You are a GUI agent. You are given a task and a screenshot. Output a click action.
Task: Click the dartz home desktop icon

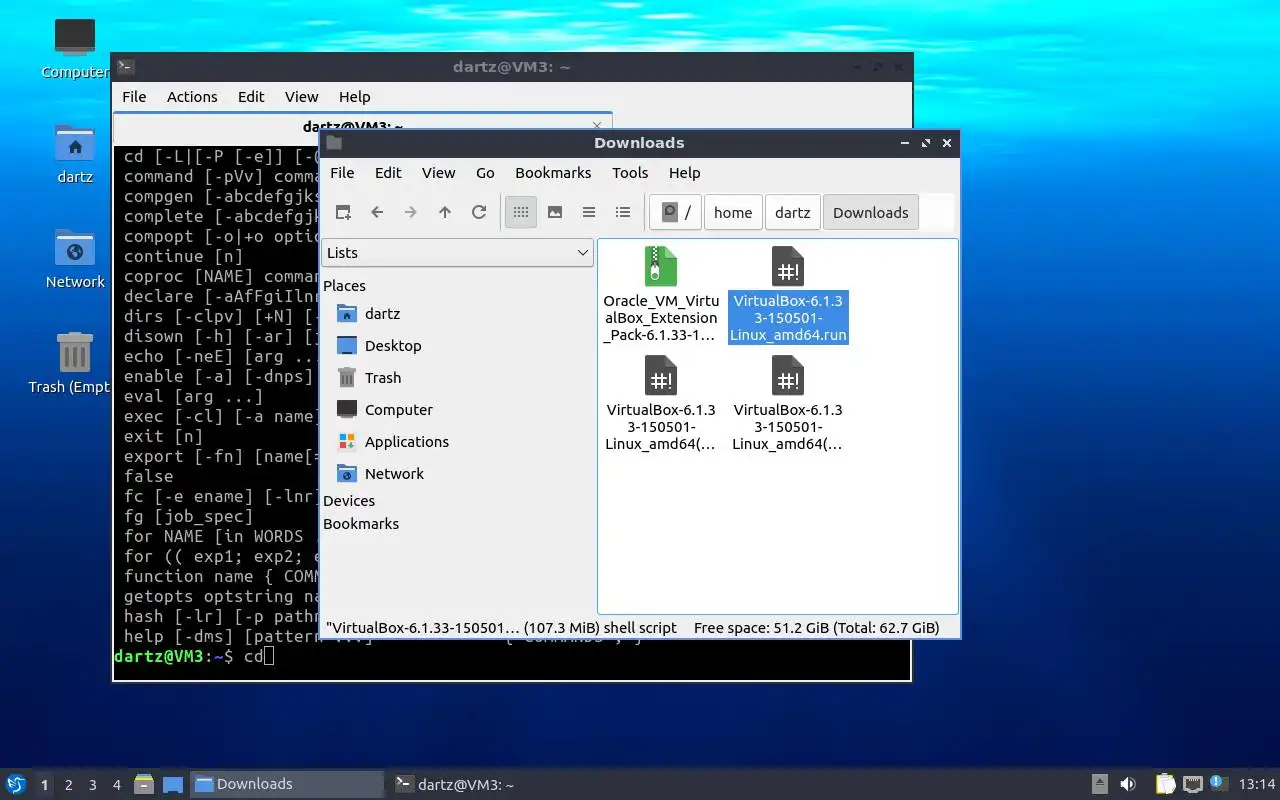pos(75,154)
